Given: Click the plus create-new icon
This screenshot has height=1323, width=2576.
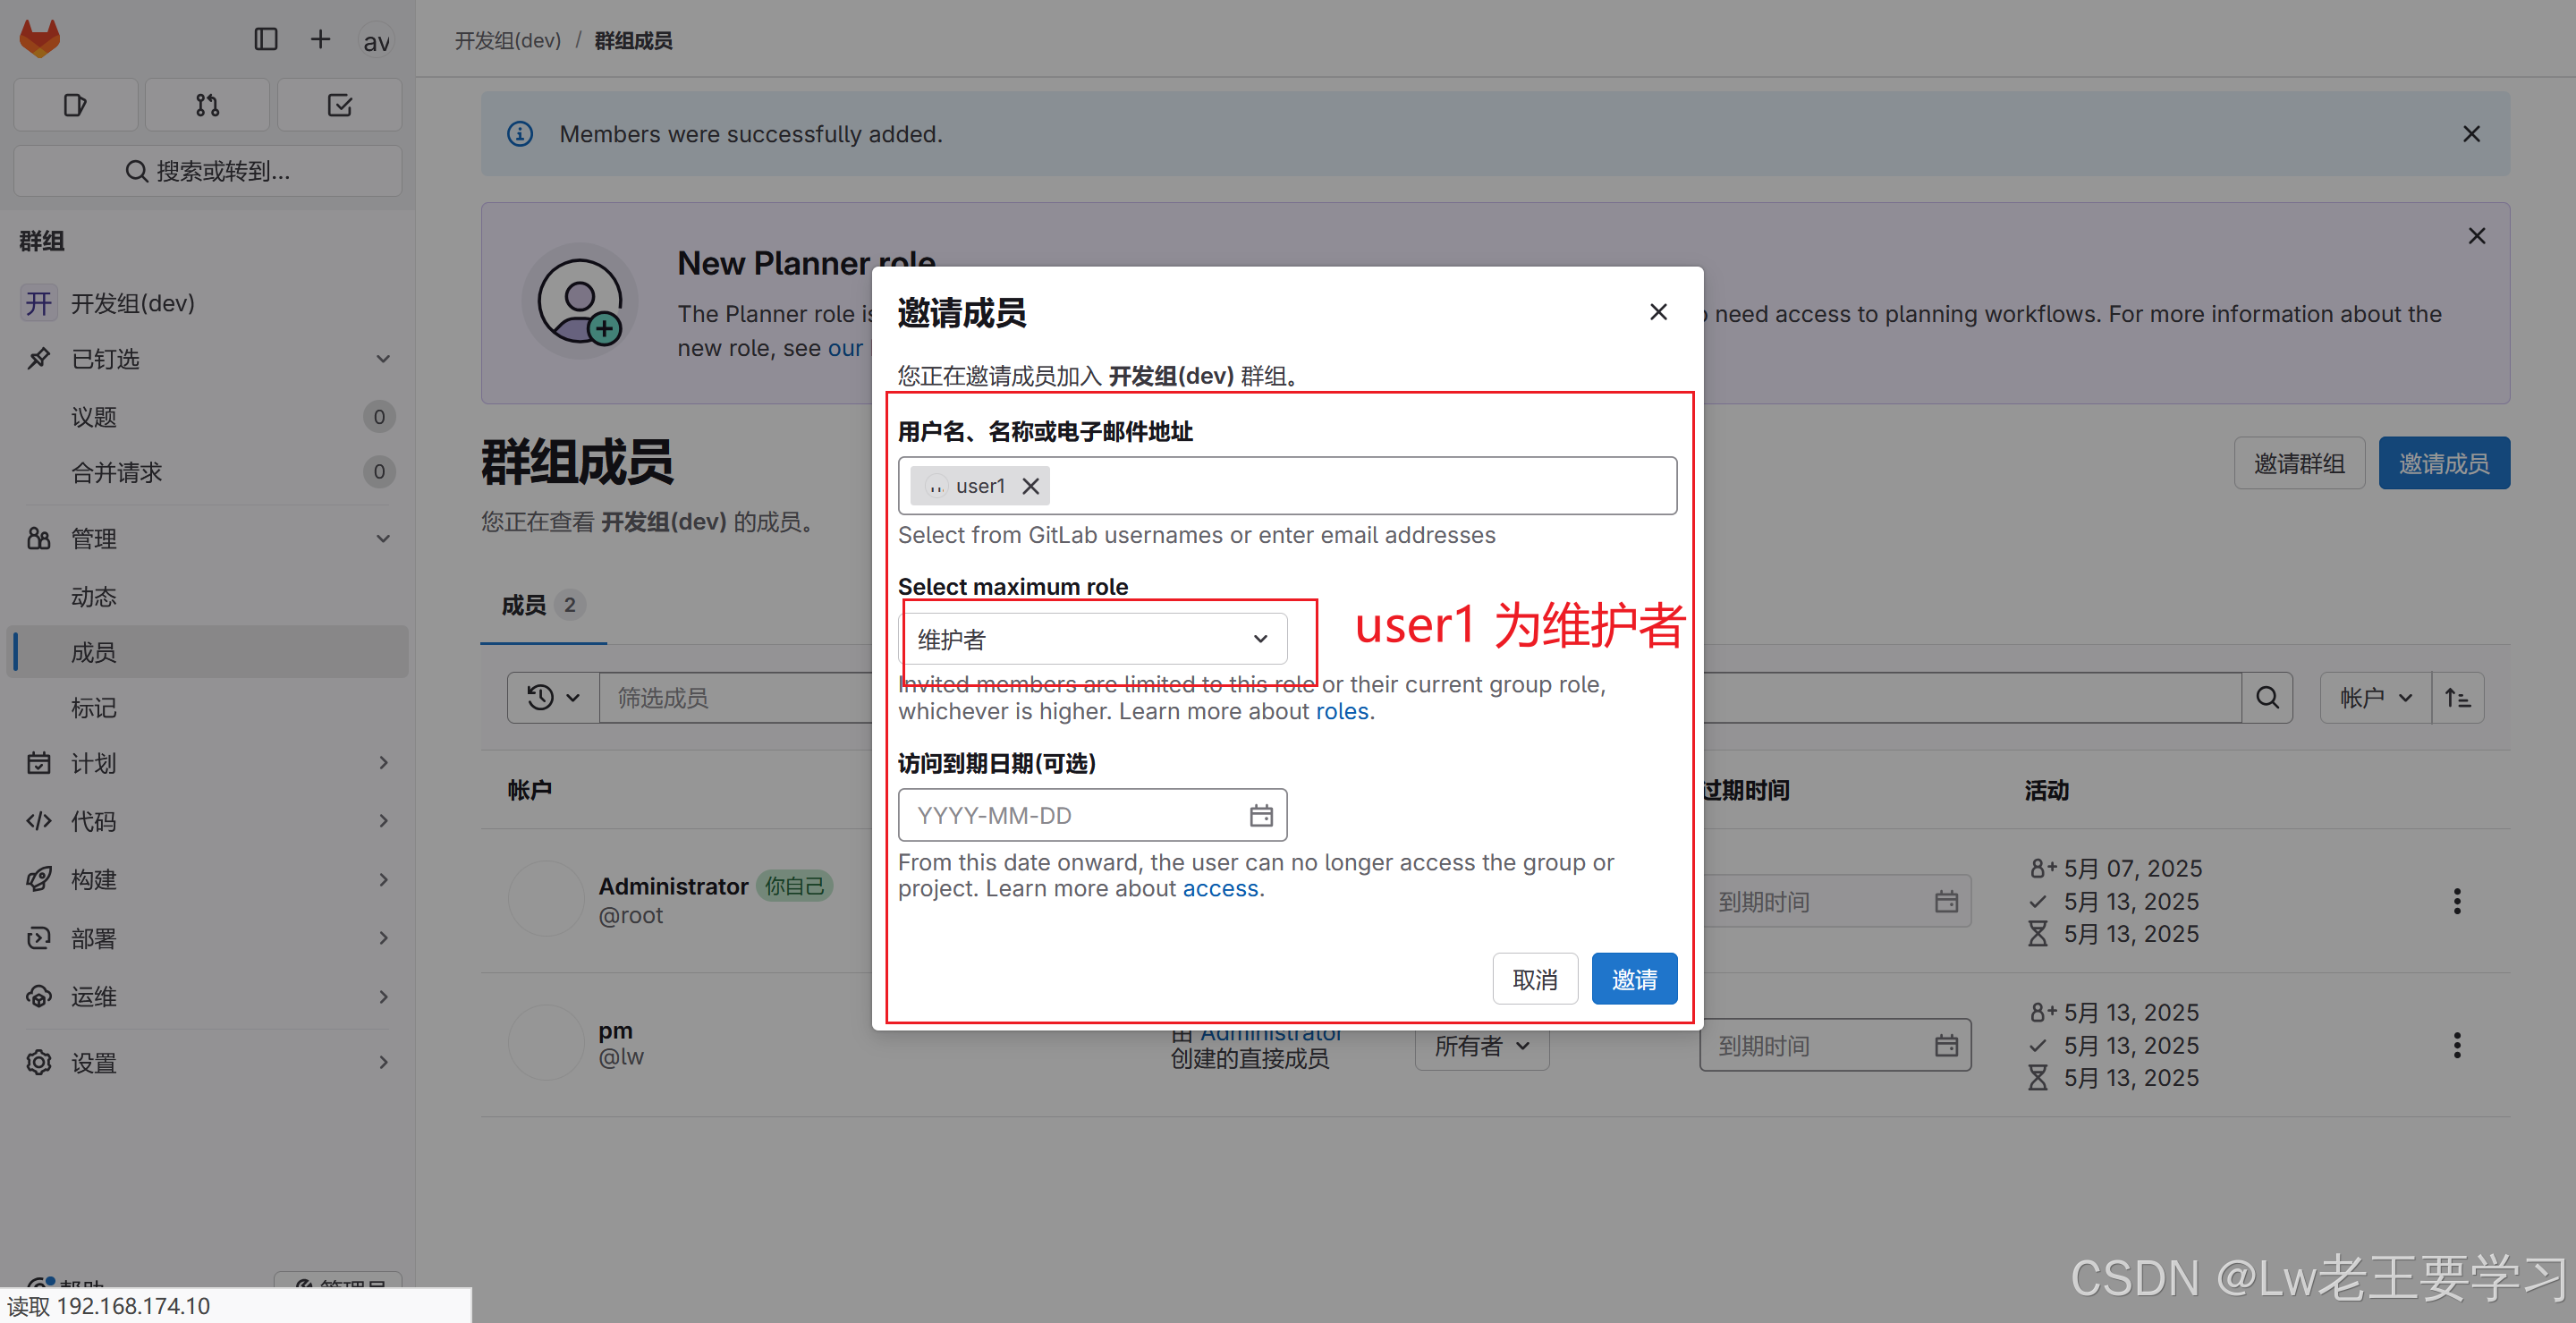Looking at the screenshot, I should (320, 39).
